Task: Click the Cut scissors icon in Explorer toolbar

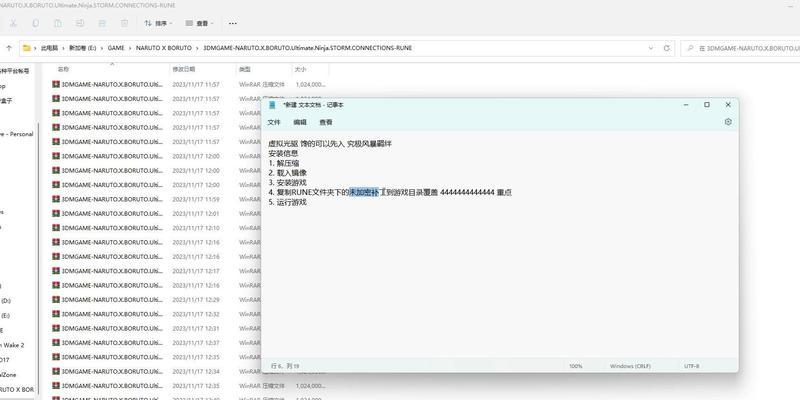Action: point(13,23)
